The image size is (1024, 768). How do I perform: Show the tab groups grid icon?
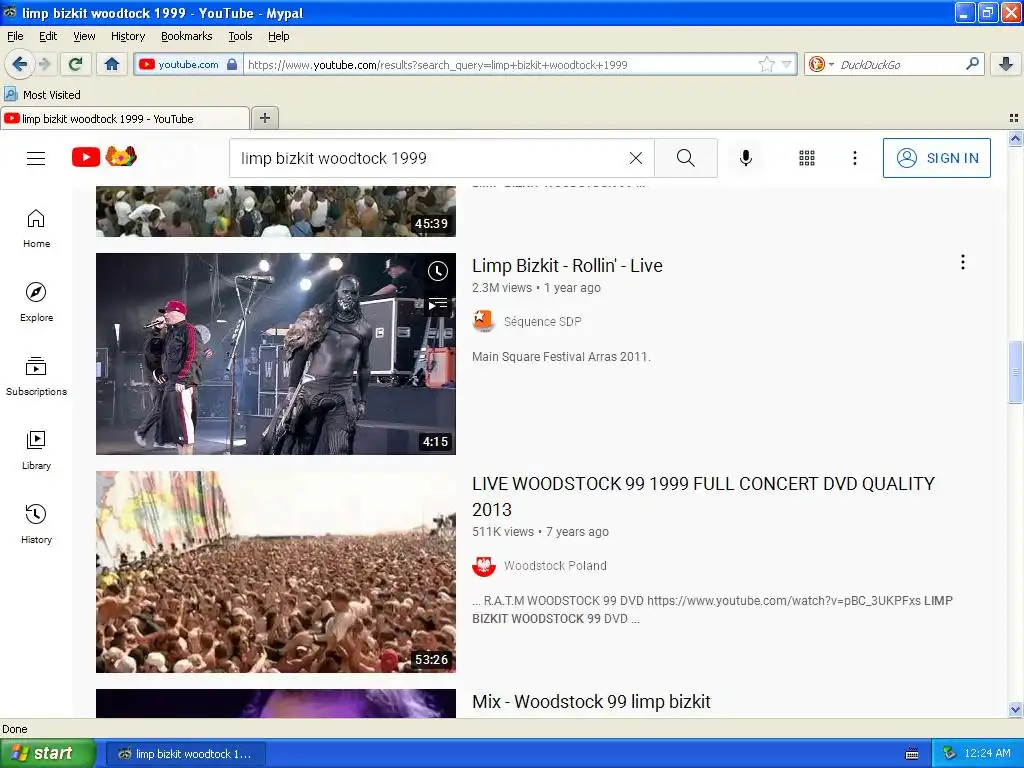(x=1014, y=118)
